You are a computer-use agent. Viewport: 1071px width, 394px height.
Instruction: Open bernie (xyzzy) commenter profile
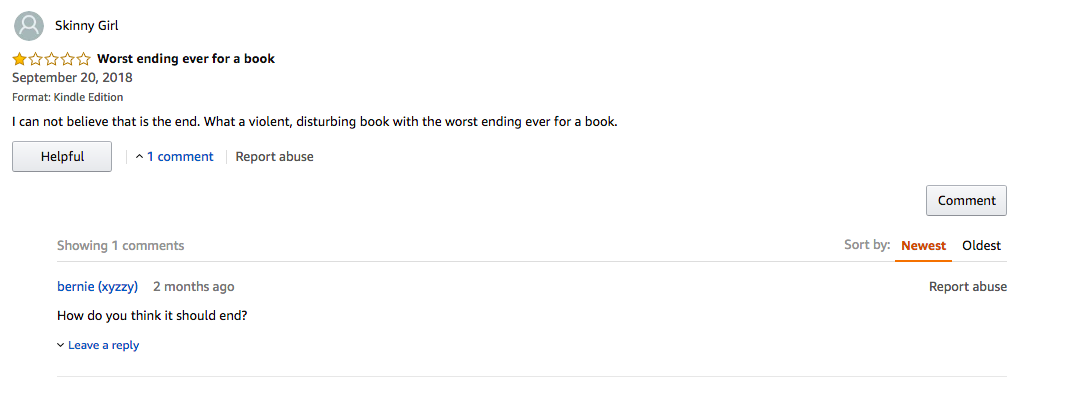[x=98, y=287]
